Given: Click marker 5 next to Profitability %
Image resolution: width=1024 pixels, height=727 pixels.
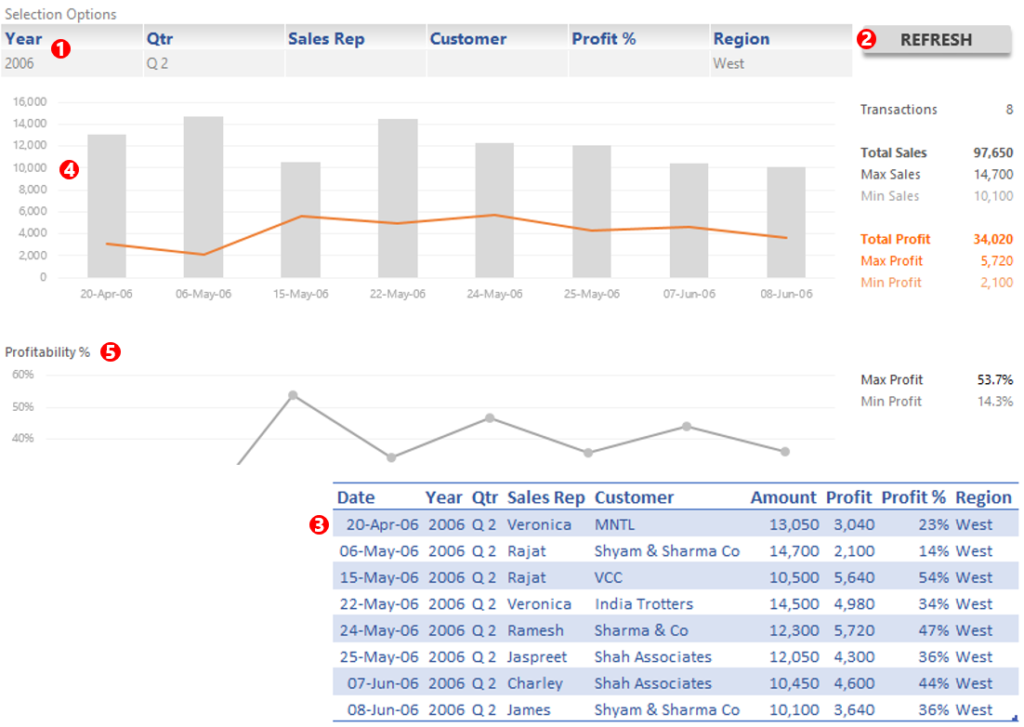Looking at the screenshot, I should (x=111, y=352).
